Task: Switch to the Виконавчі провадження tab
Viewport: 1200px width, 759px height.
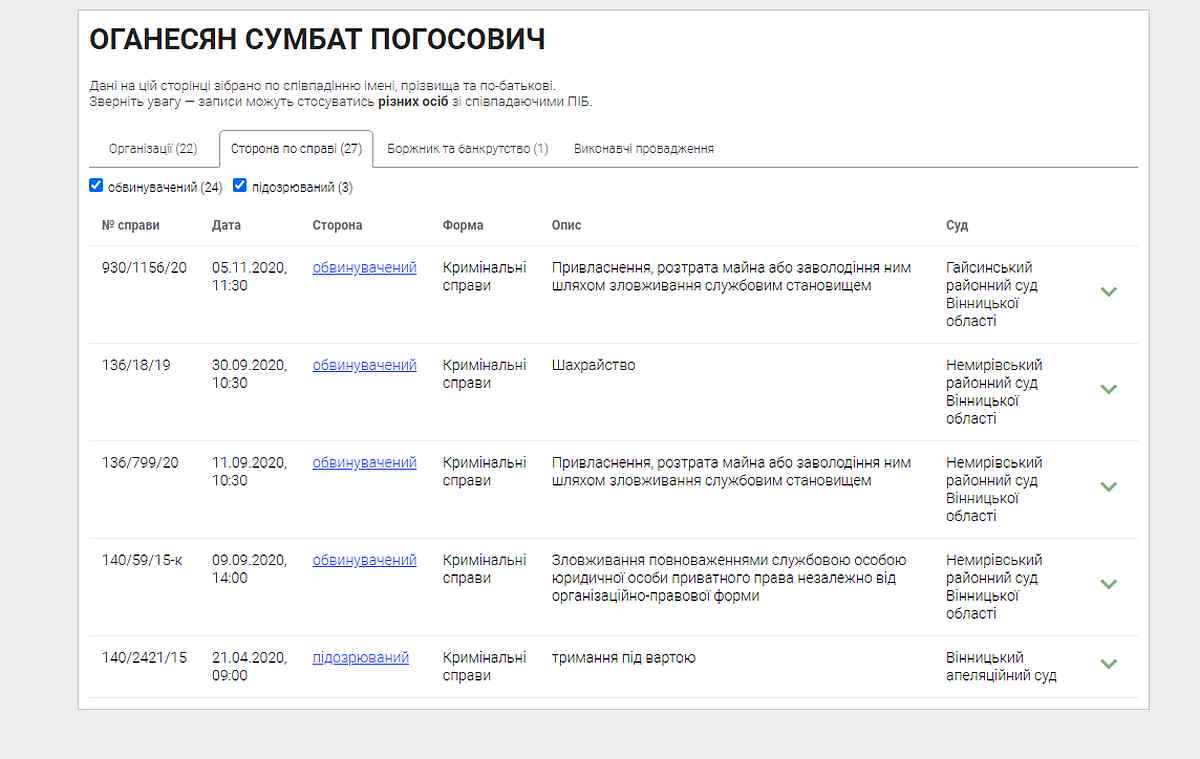Action: point(642,148)
